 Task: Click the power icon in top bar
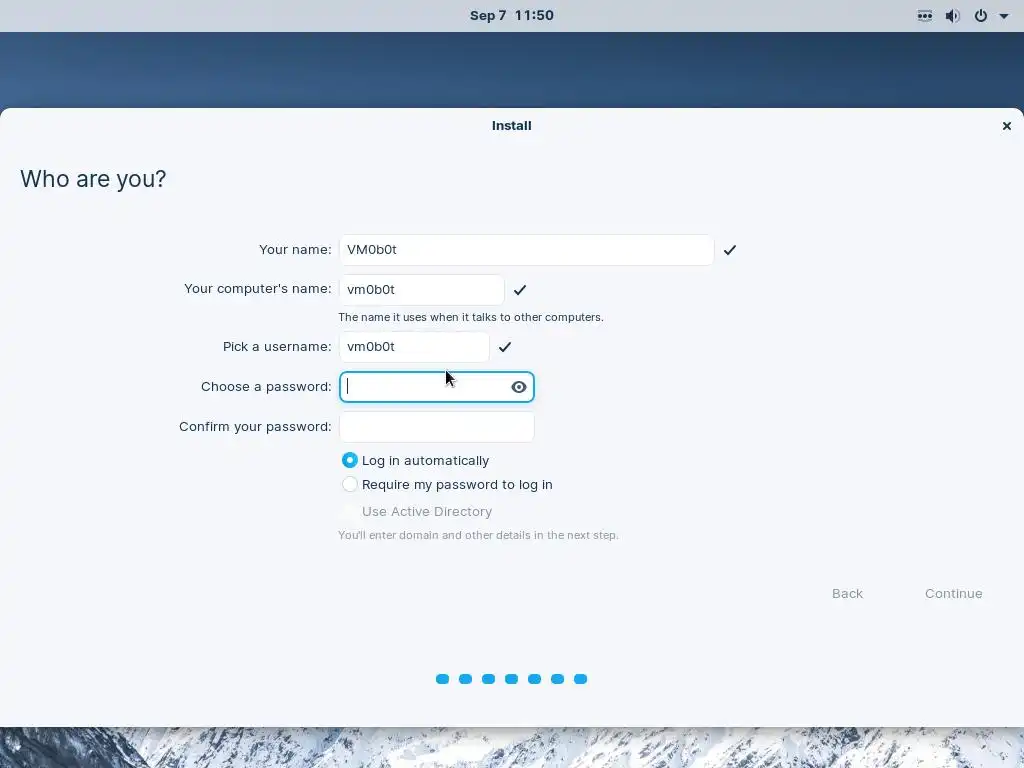point(981,16)
